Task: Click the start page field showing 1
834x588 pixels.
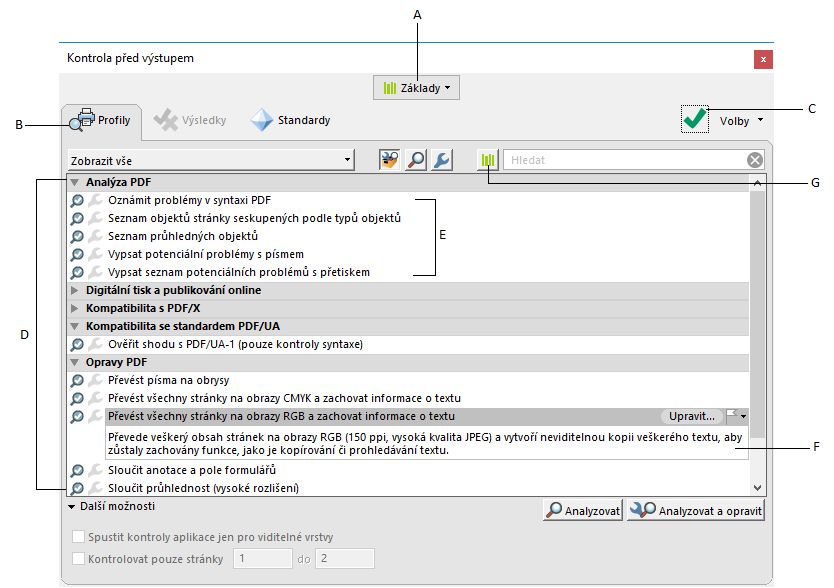Action: tap(263, 559)
